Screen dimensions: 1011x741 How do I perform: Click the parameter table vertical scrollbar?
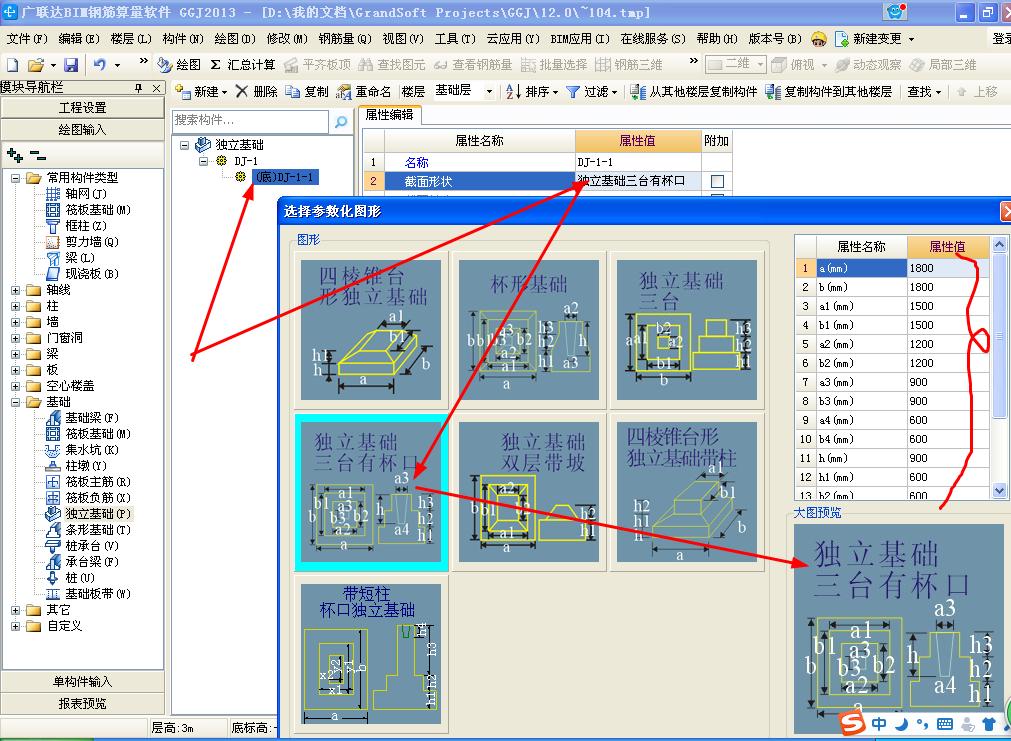(999, 368)
